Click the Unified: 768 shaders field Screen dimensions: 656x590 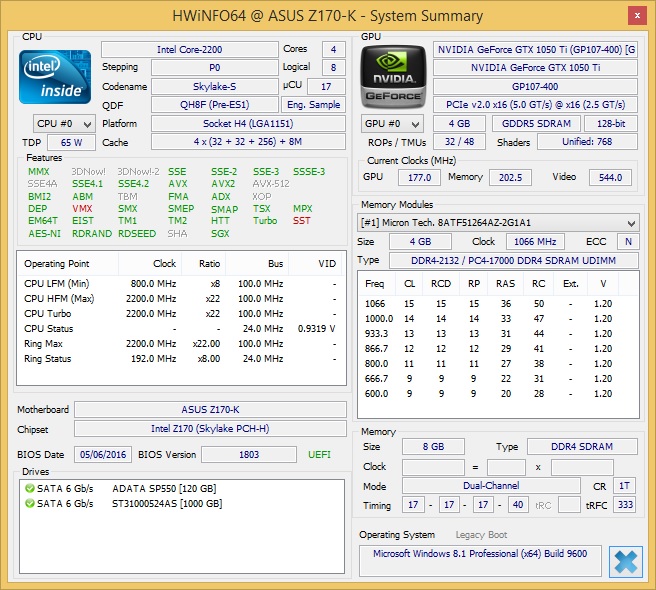click(x=587, y=142)
